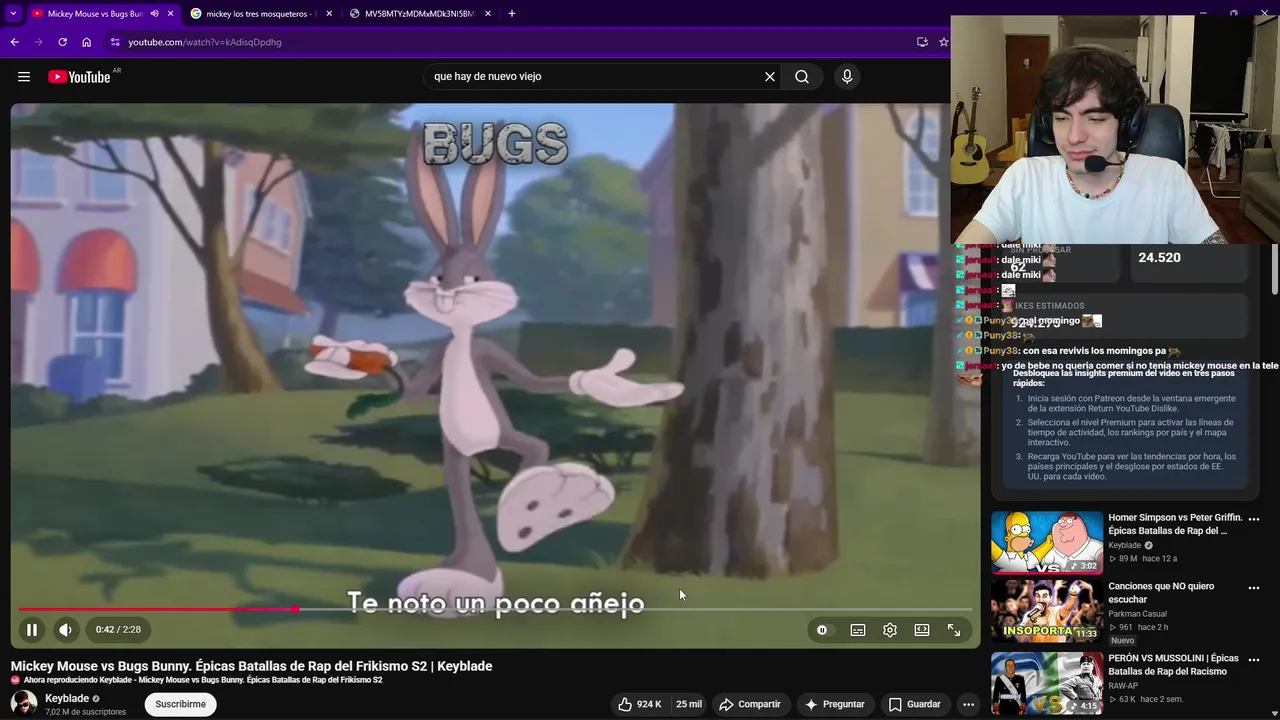Open options for Homer Simpson vs Peter Griffin
Viewport: 1280px width, 720px height.
(x=1254, y=519)
